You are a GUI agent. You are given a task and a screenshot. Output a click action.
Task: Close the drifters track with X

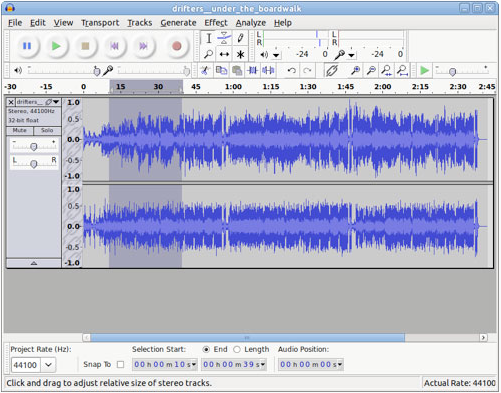(x=11, y=102)
